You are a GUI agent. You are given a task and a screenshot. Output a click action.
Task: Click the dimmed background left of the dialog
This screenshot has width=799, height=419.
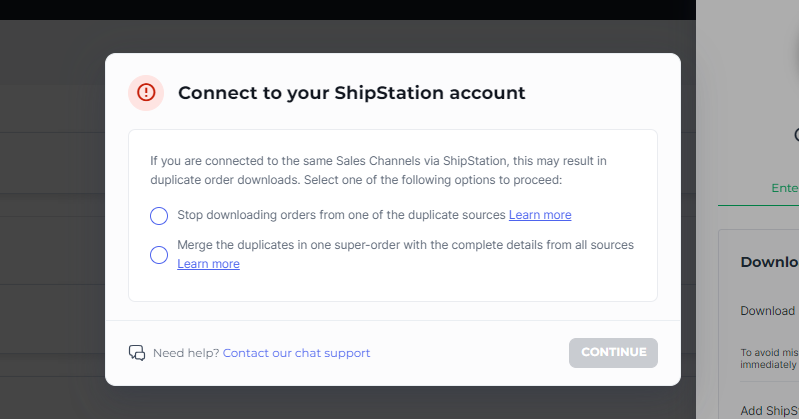tap(51, 229)
